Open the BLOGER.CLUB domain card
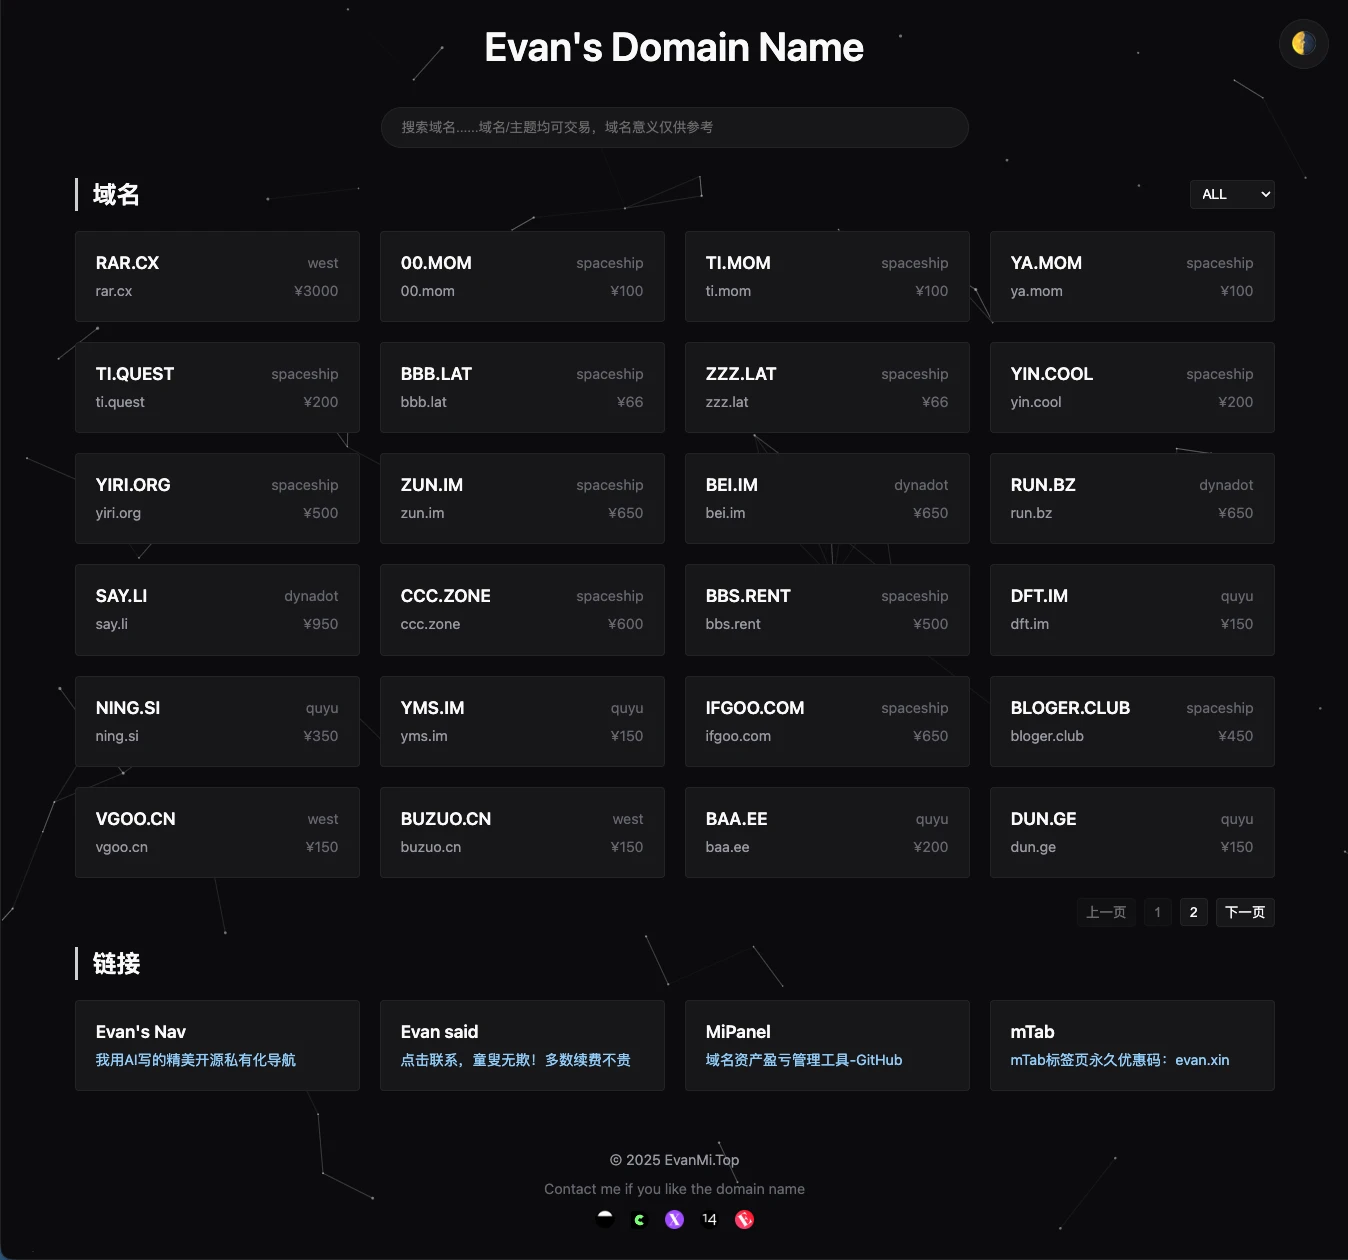The height and width of the screenshot is (1260, 1348). (1132, 721)
